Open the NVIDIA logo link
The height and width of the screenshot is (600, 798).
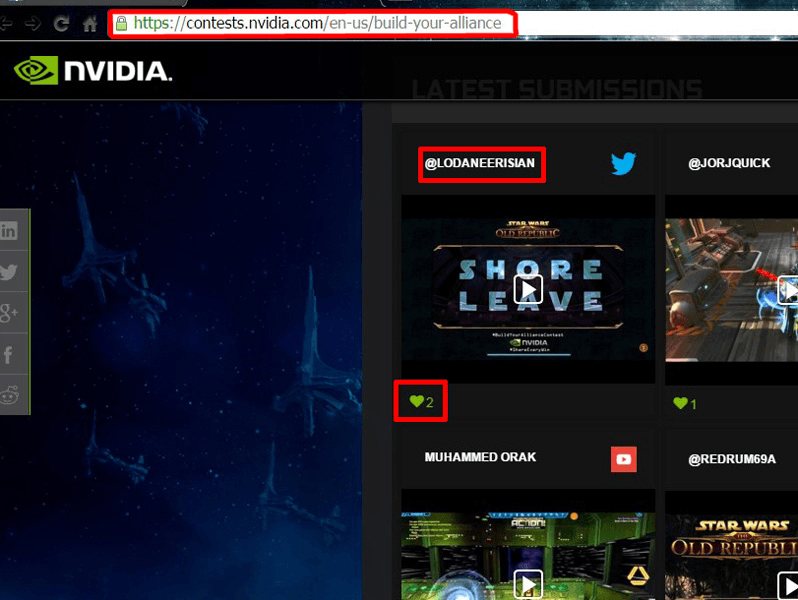click(93, 70)
